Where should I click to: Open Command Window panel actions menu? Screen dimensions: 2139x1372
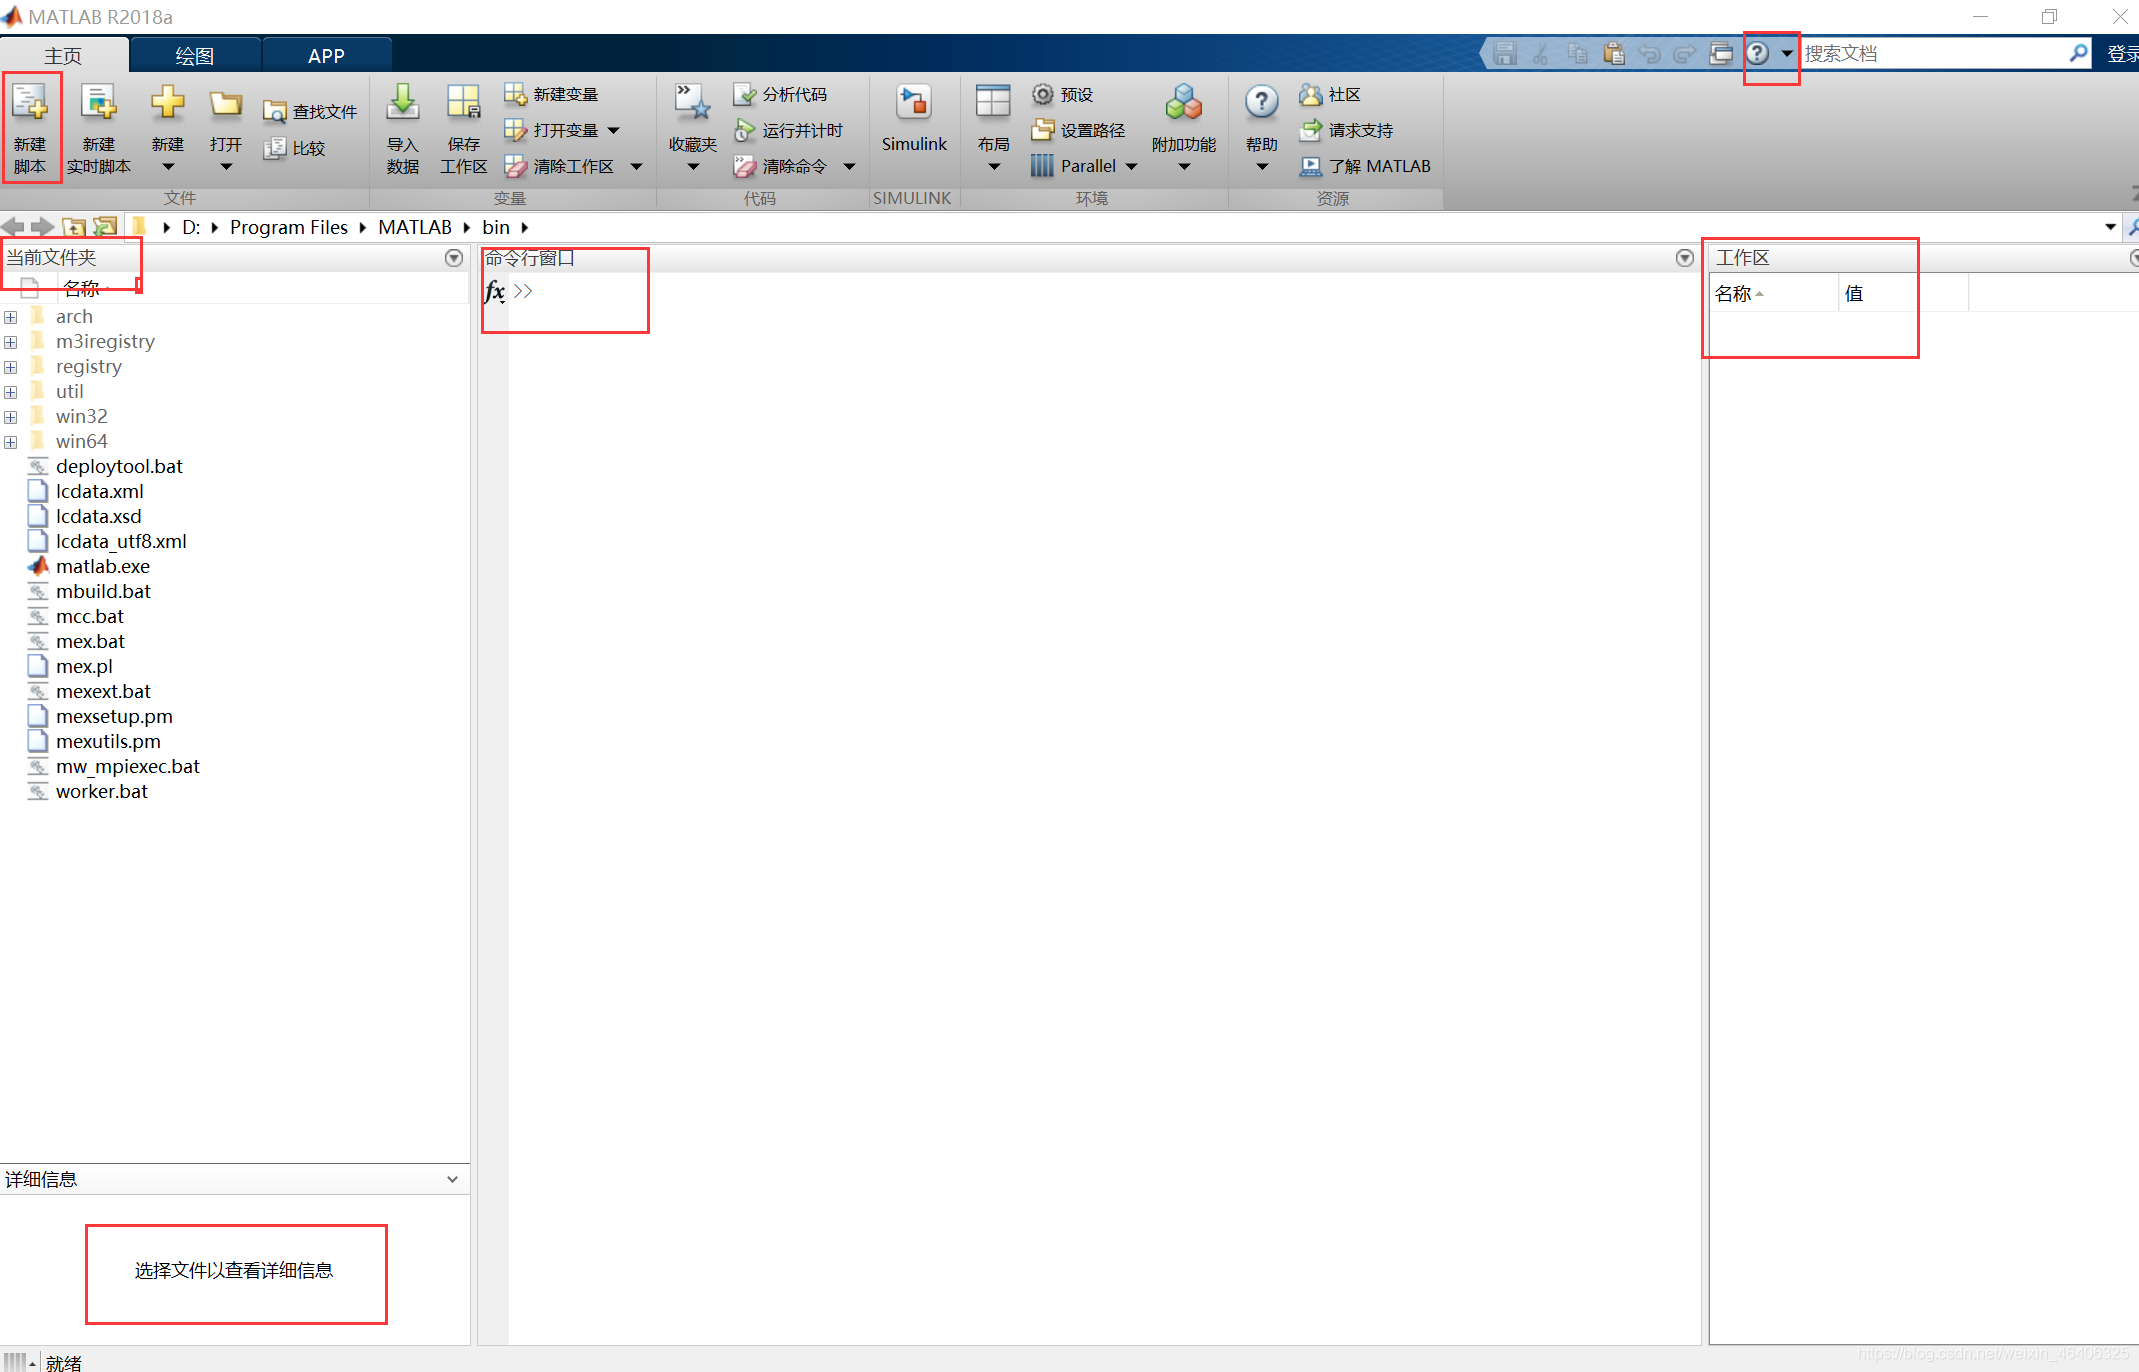pyautogui.click(x=1685, y=258)
